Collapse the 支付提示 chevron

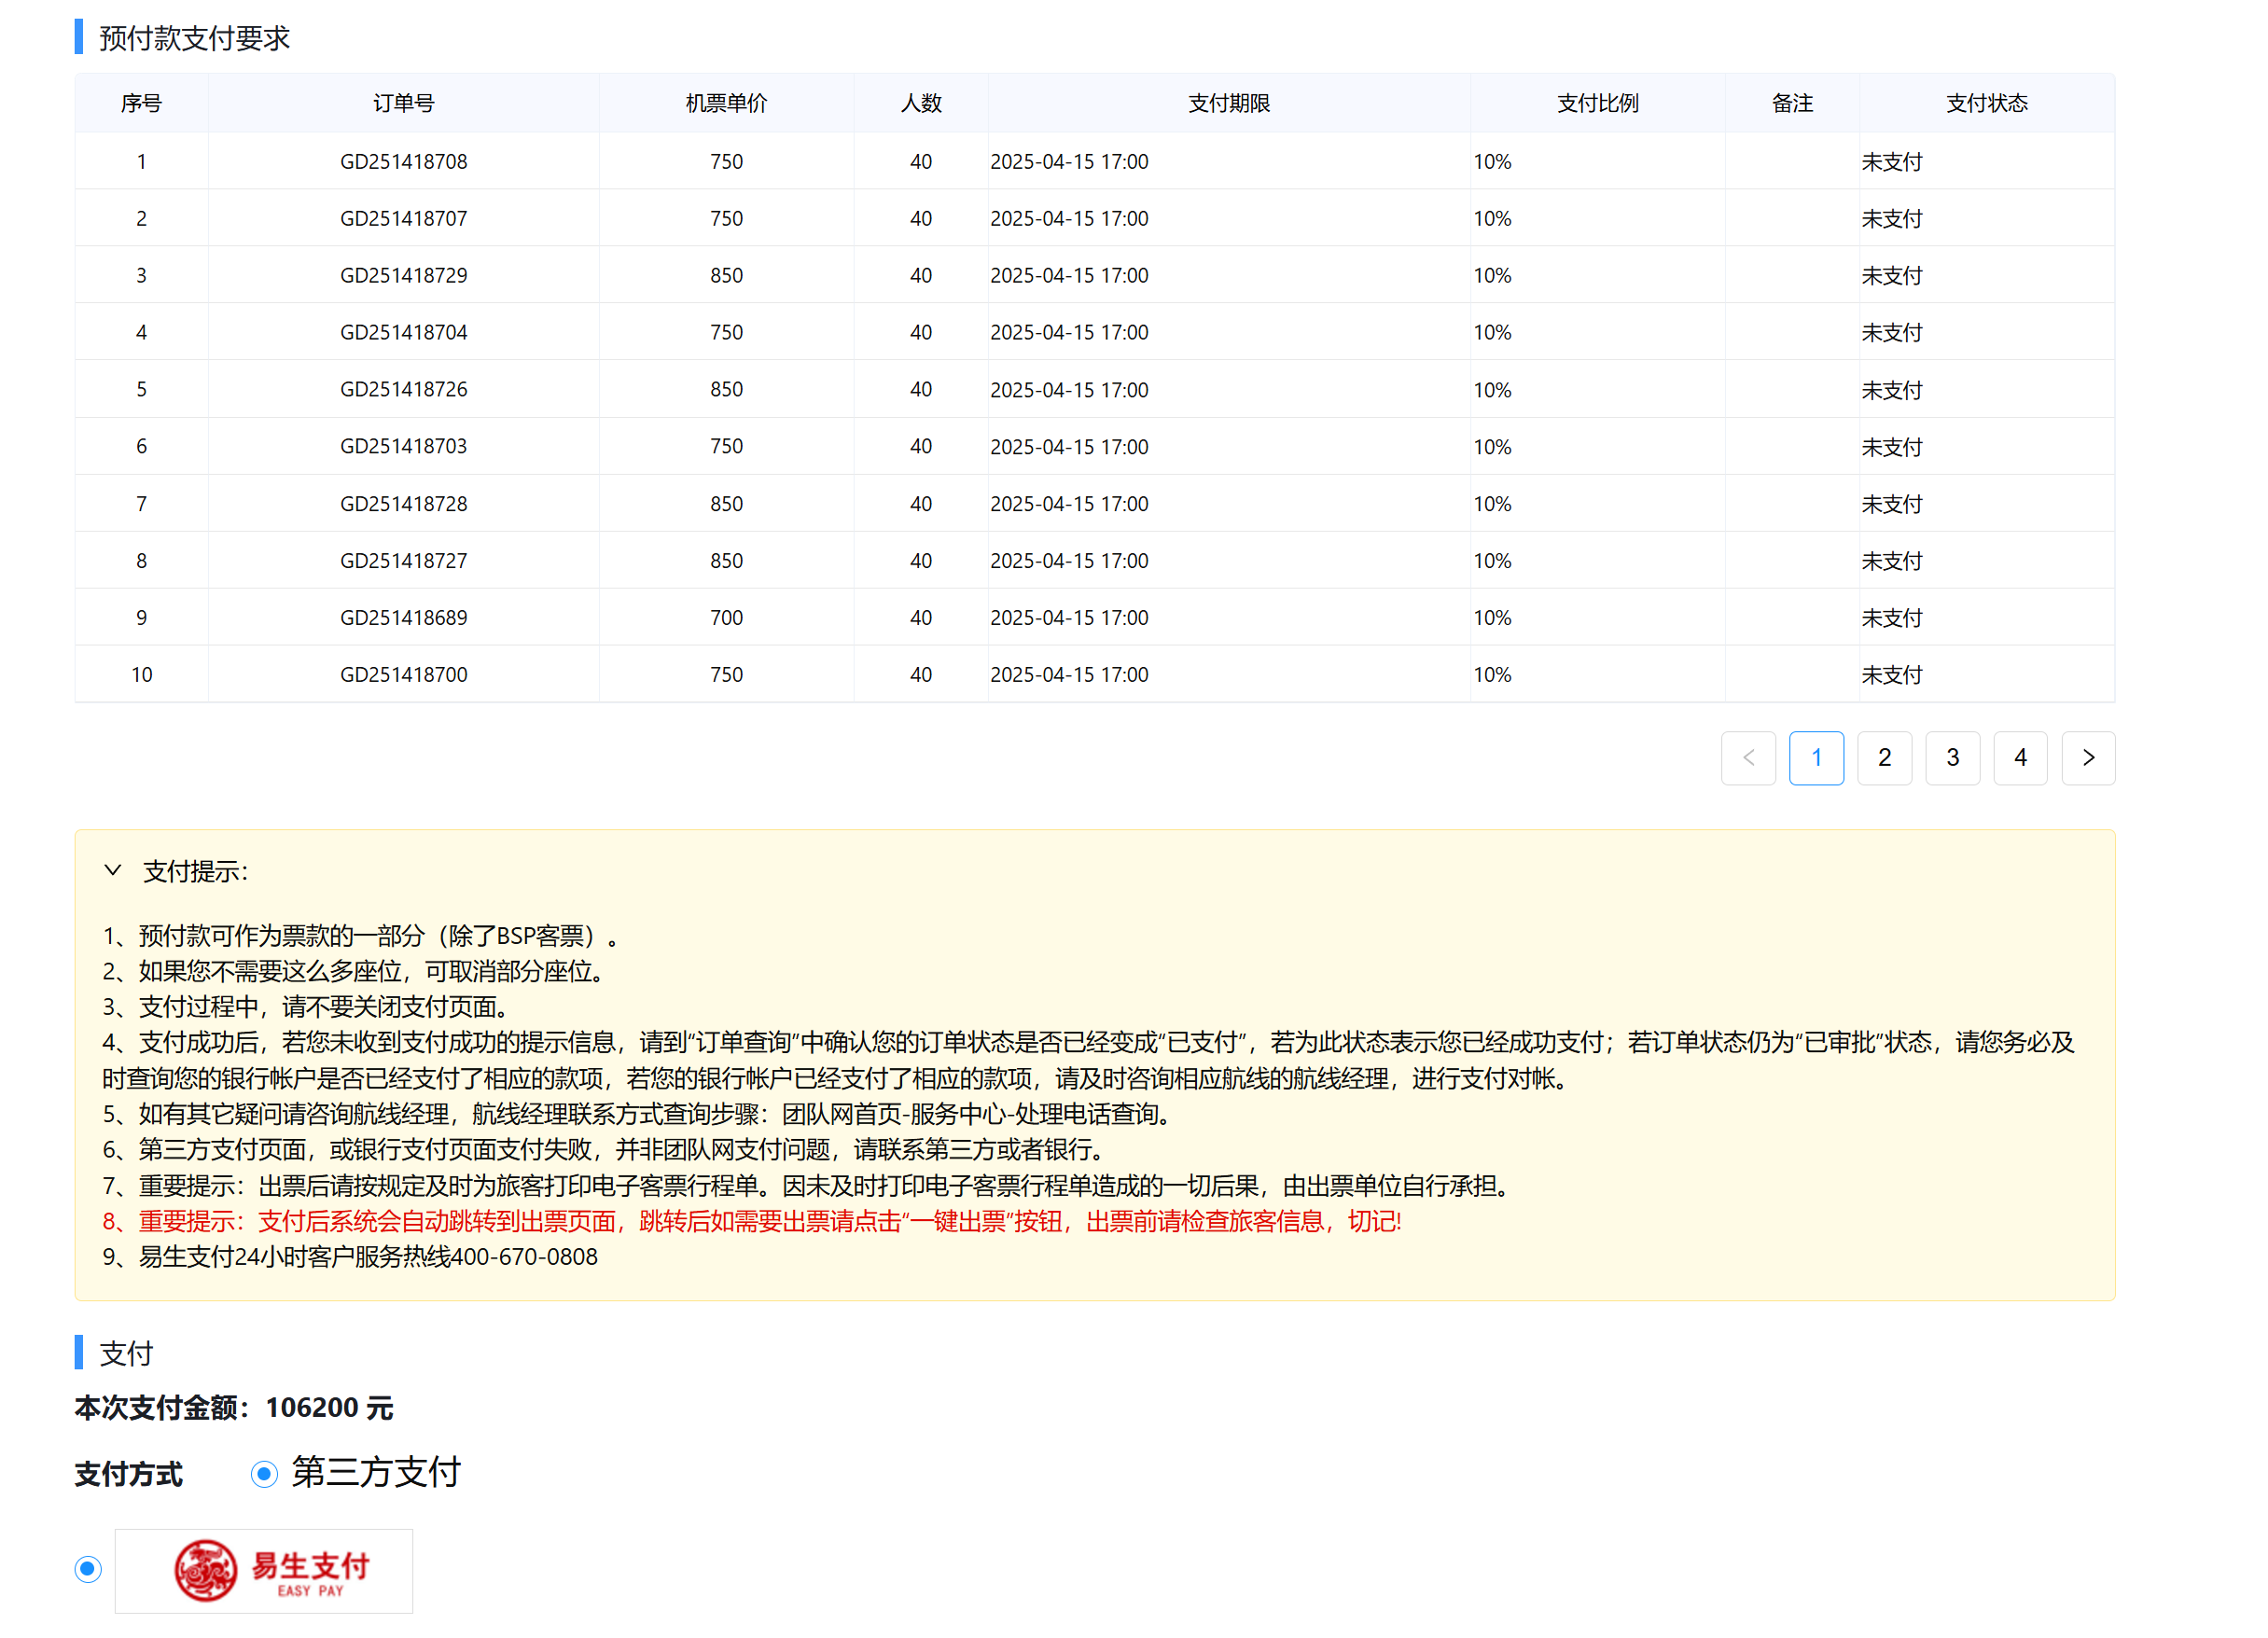pyautogui.click(x=113, y=870)
